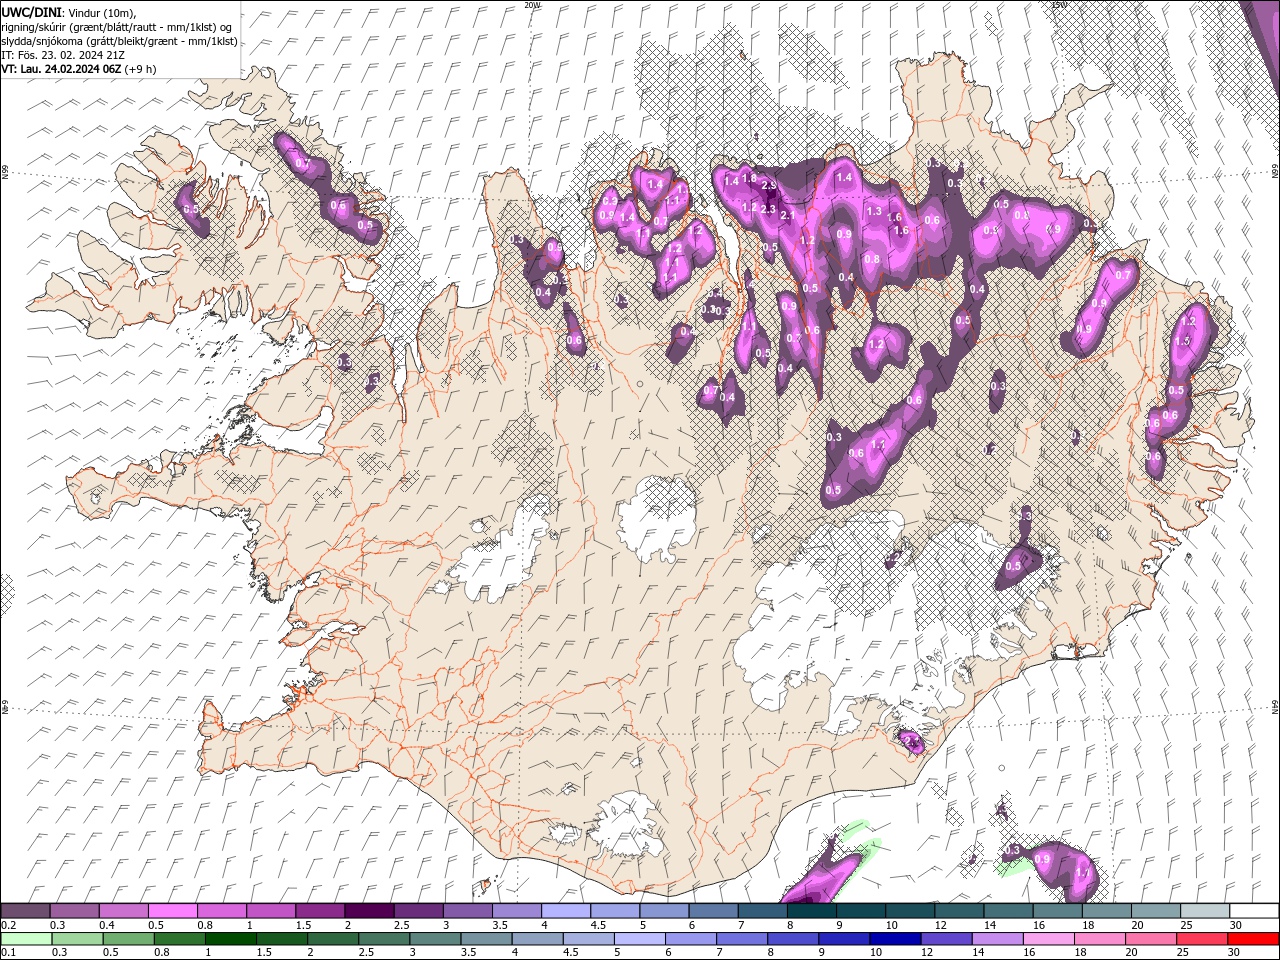Image resolution: width=1280 pixels, height=960 pixels.
Task: Pick the 4.5 light blue swatch in lower legend row
Action: (588, 939)
